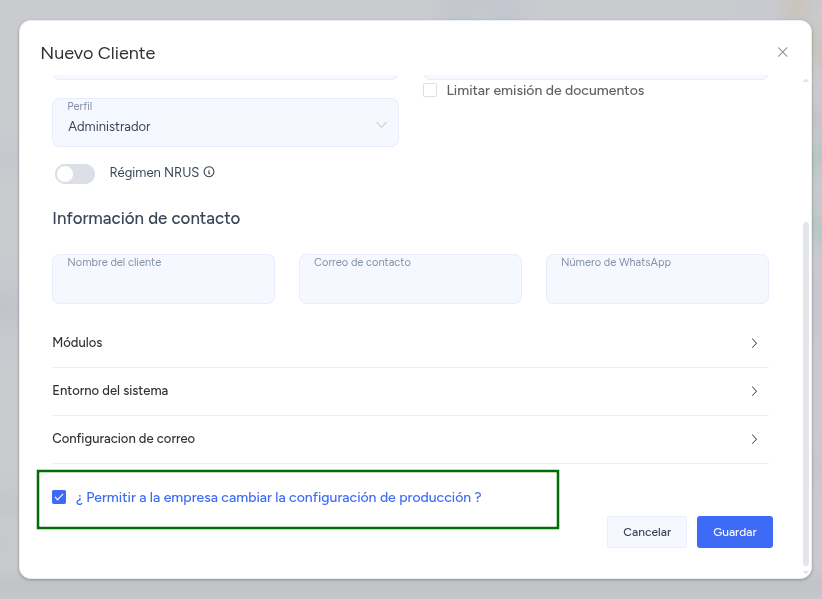The width and height of the screenshot is (822, 599).
Task: Click the Régimen NRUS label
Action: pyautogui.click(x=154, y=172)
